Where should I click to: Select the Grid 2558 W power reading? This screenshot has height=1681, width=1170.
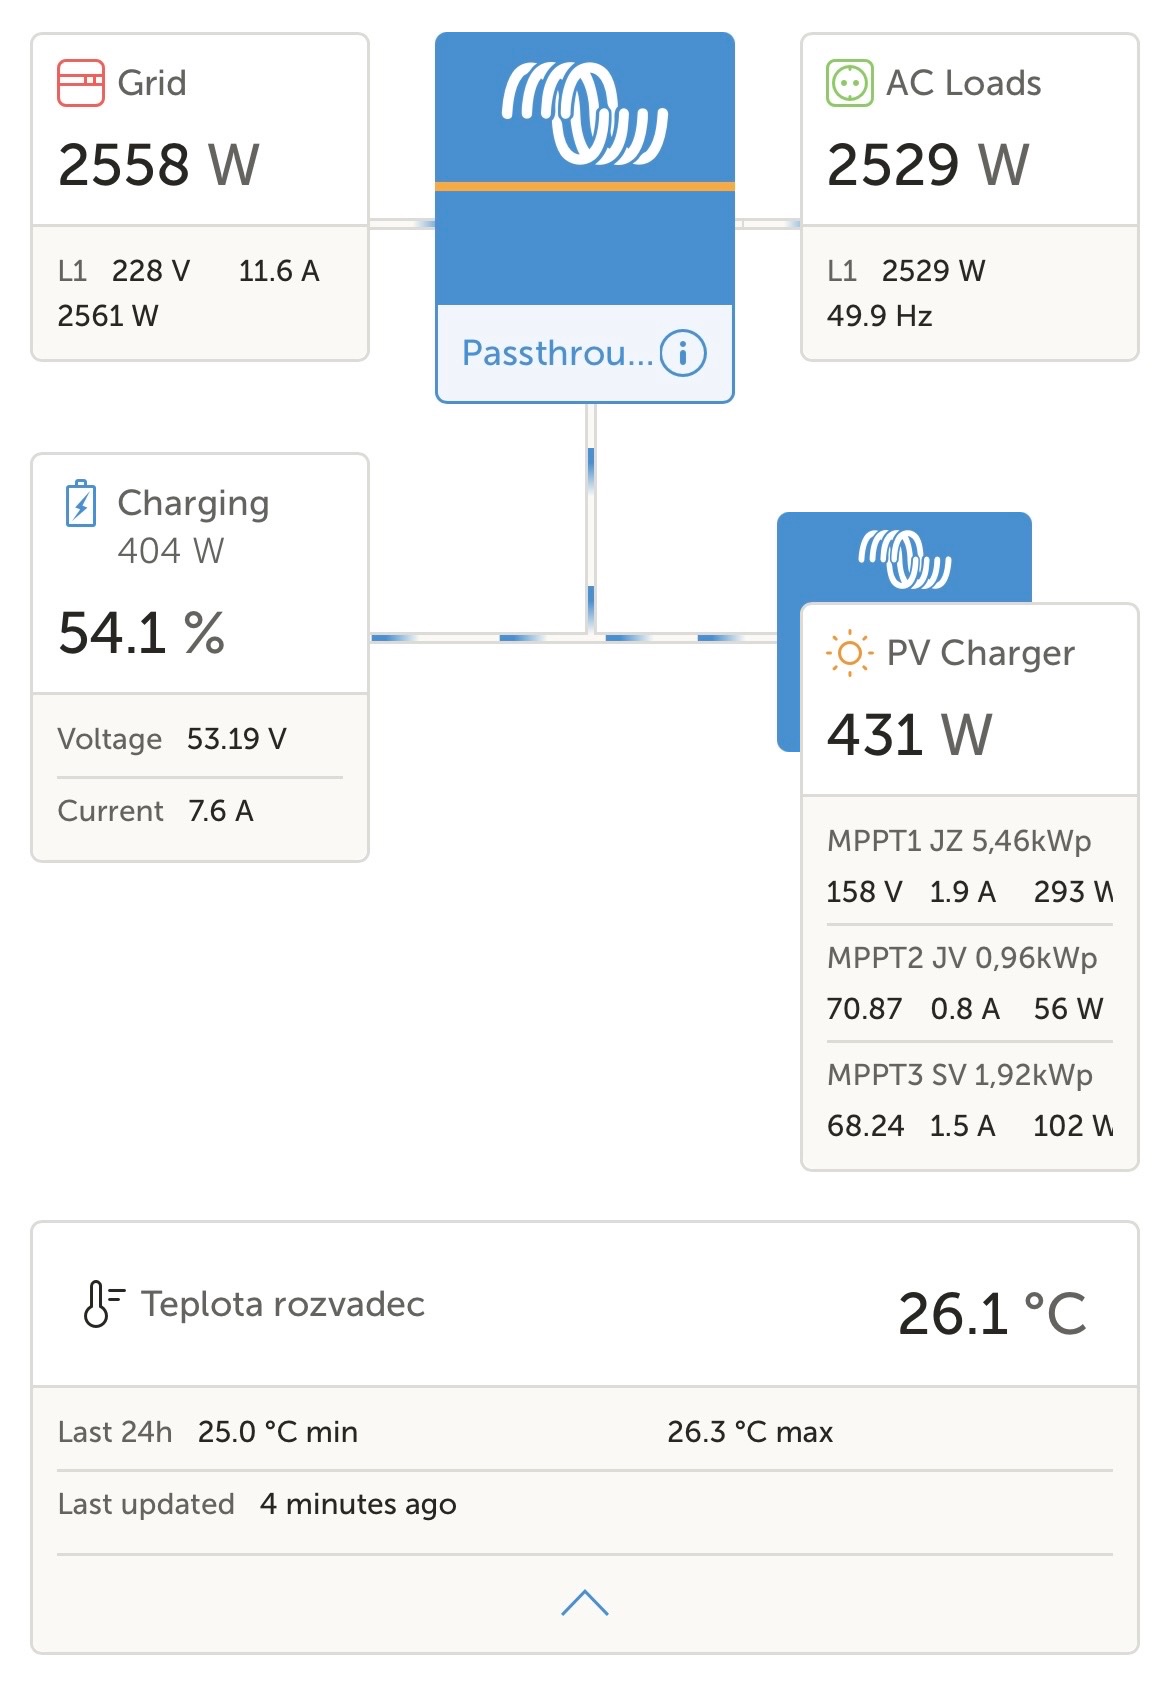[x=159, y=165]
